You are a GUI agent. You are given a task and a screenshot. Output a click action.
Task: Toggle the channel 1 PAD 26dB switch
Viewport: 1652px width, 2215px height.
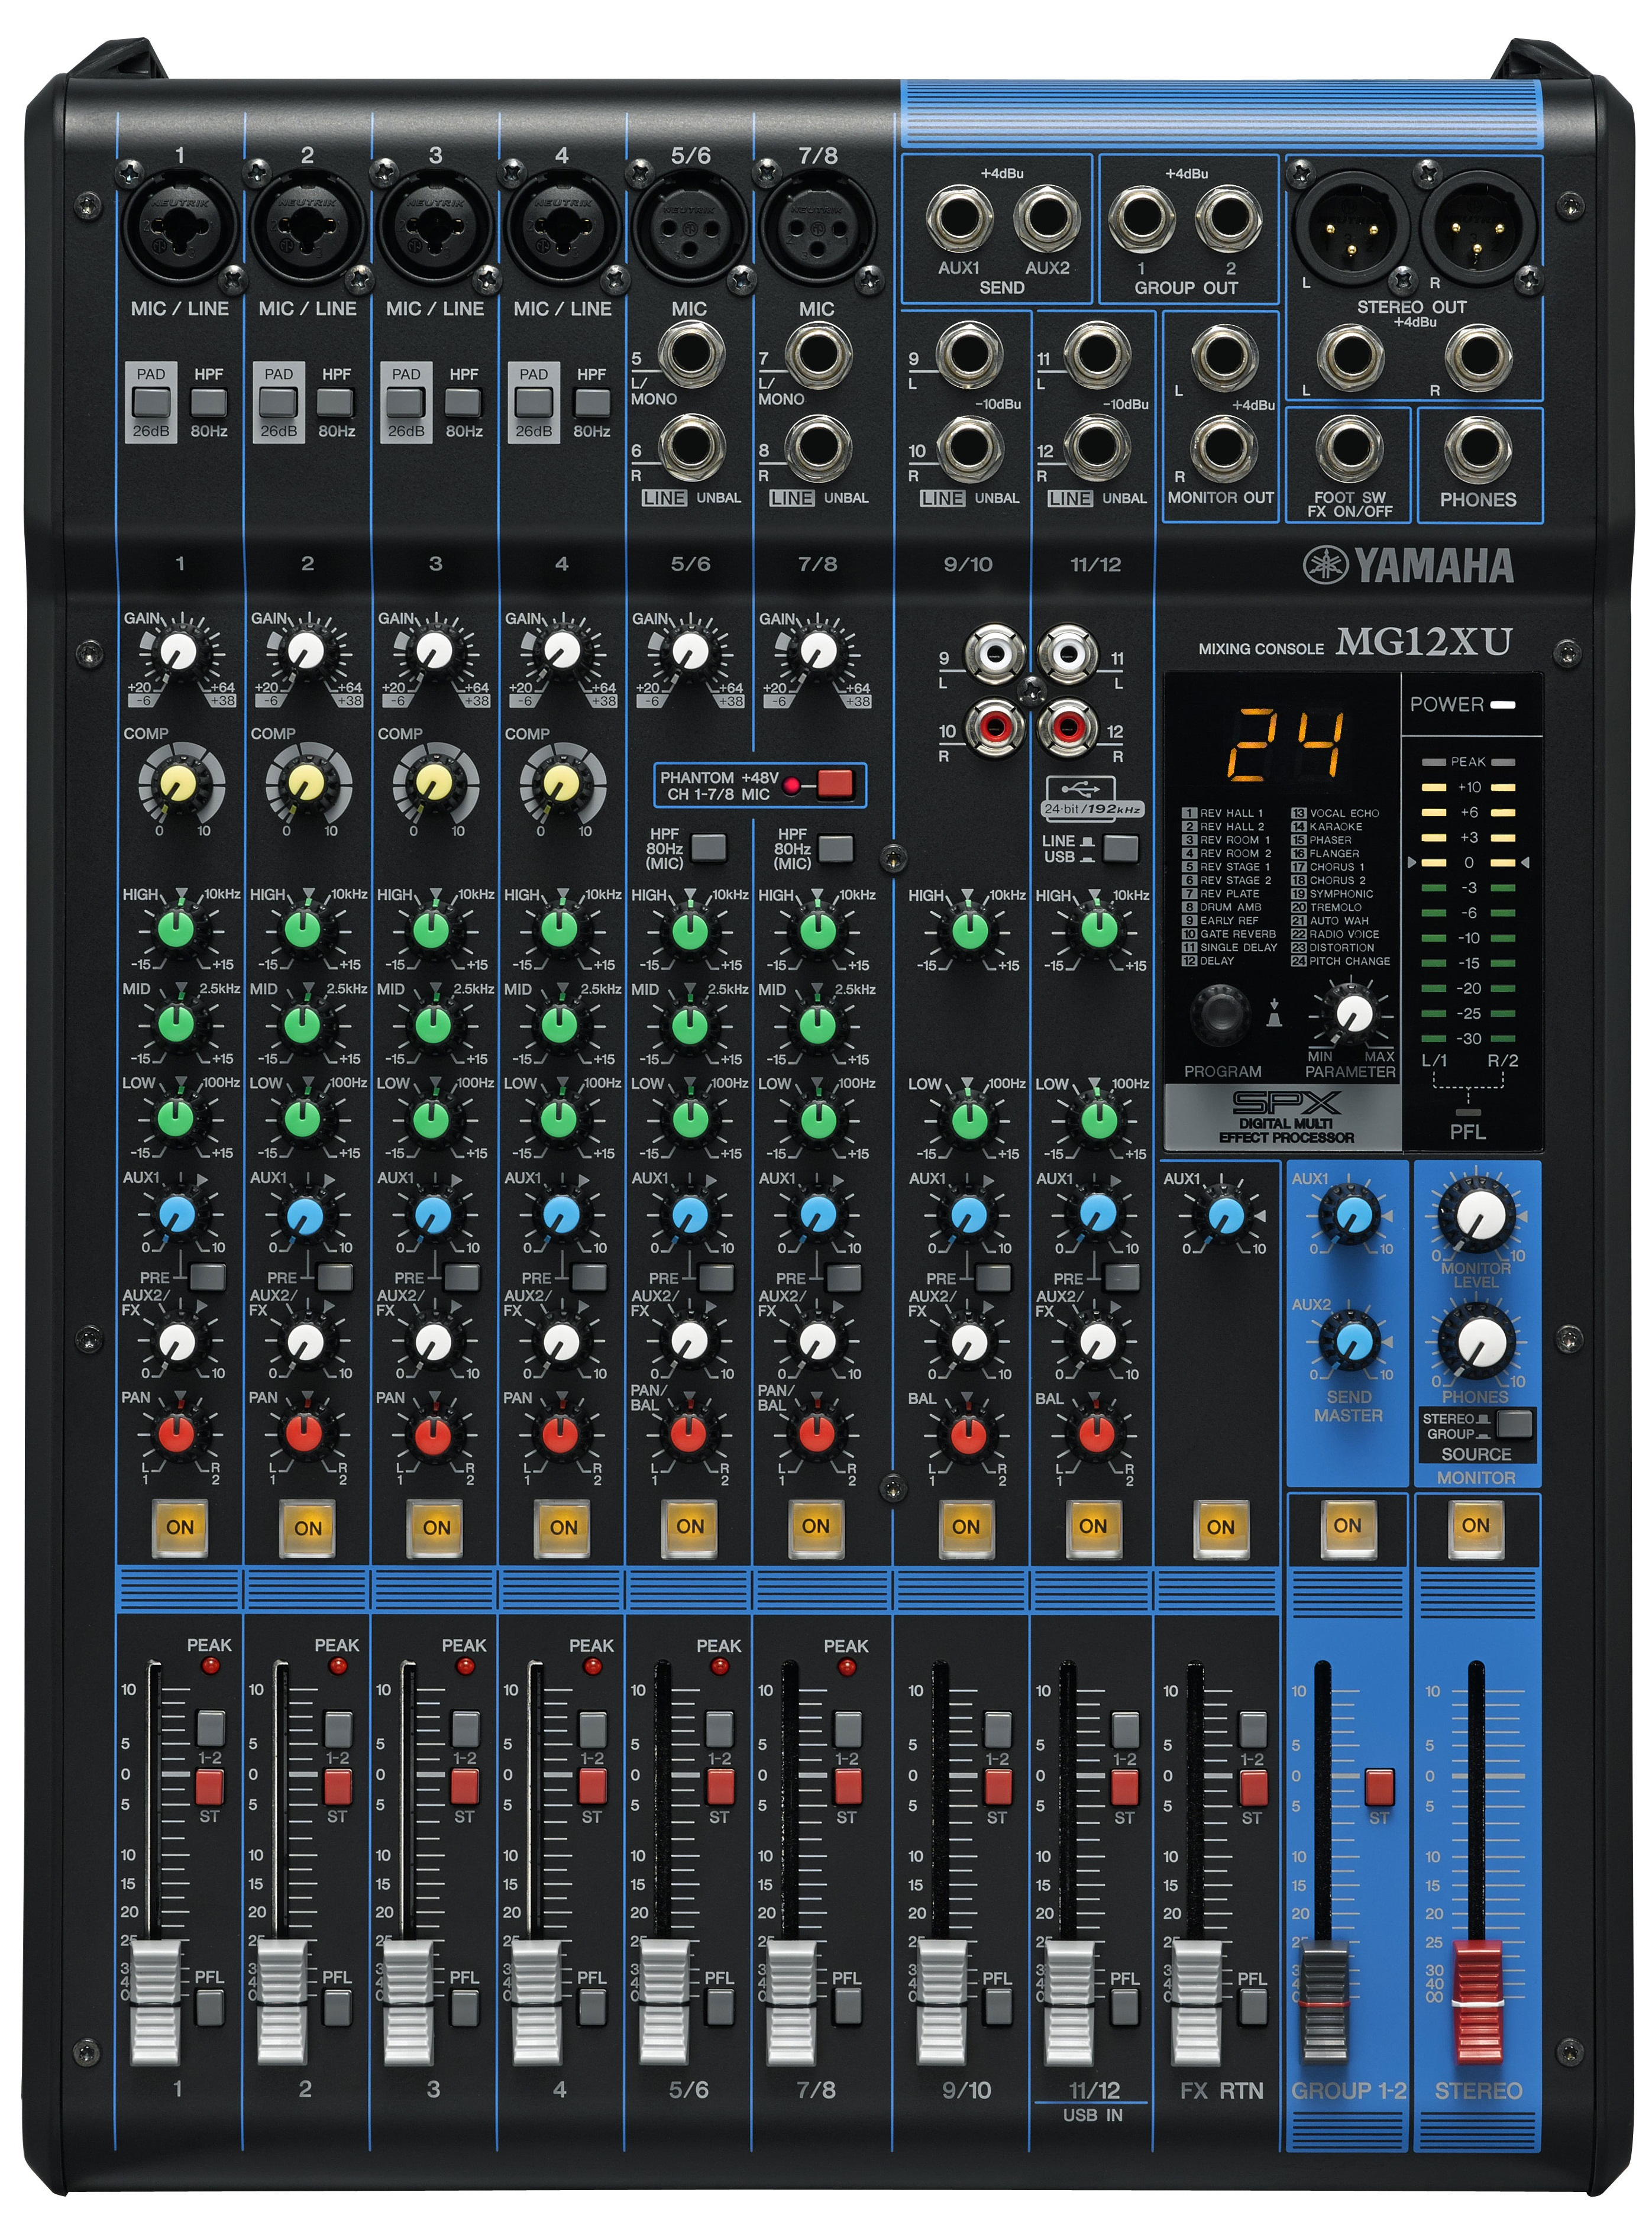[x=151, y=402]
